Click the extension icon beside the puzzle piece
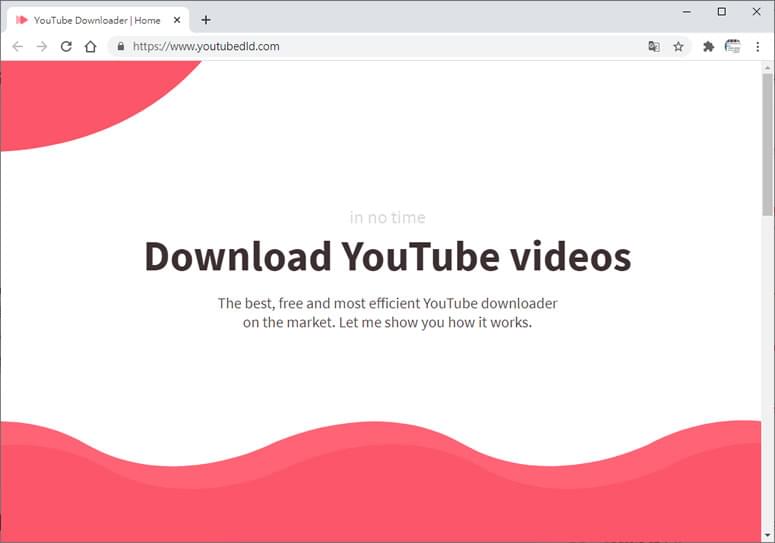Viewport: 775px width, 543px height. coord(732,46)
